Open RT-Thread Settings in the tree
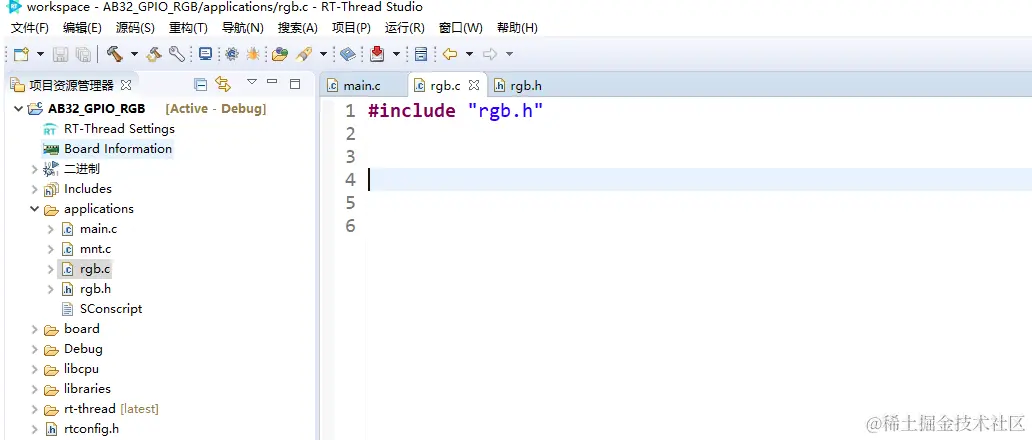Screen dimensions: 1032x440 (119, 129)
